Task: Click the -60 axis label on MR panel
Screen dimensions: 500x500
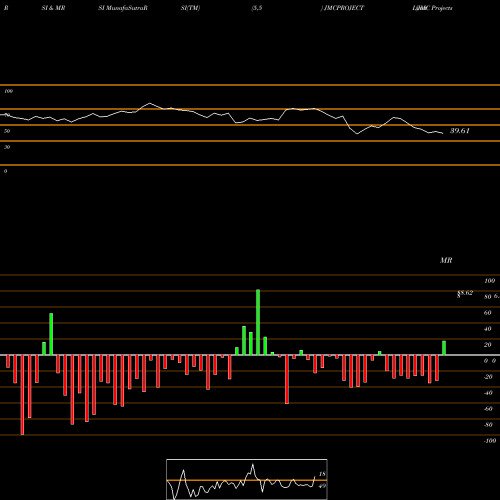Action: coord(488,409)
